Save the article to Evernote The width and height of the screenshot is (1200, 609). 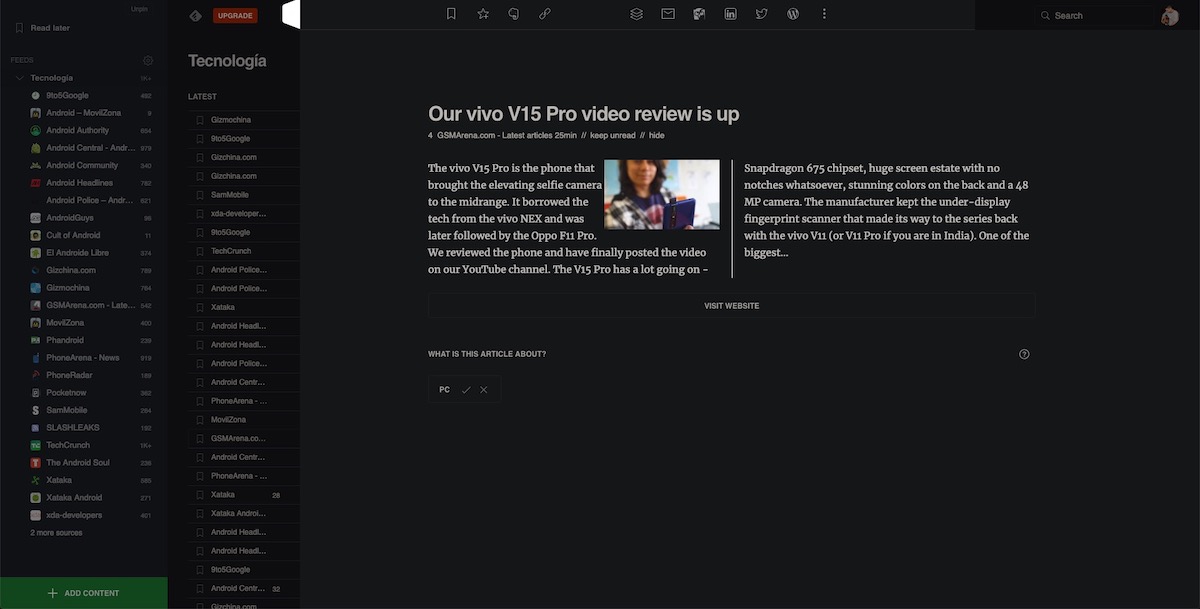point(514,14)
